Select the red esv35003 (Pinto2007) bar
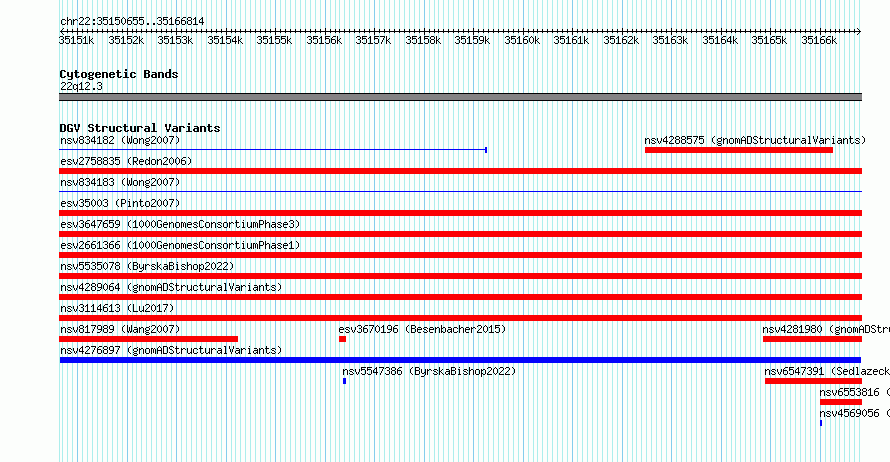The image size is (890, 462). coord(460,213)
